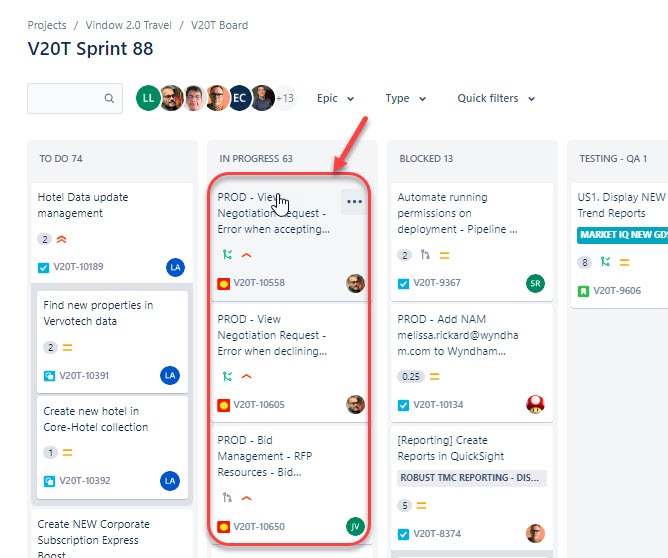
Task: Click the search magnifier icon
Action: point(109,98)
